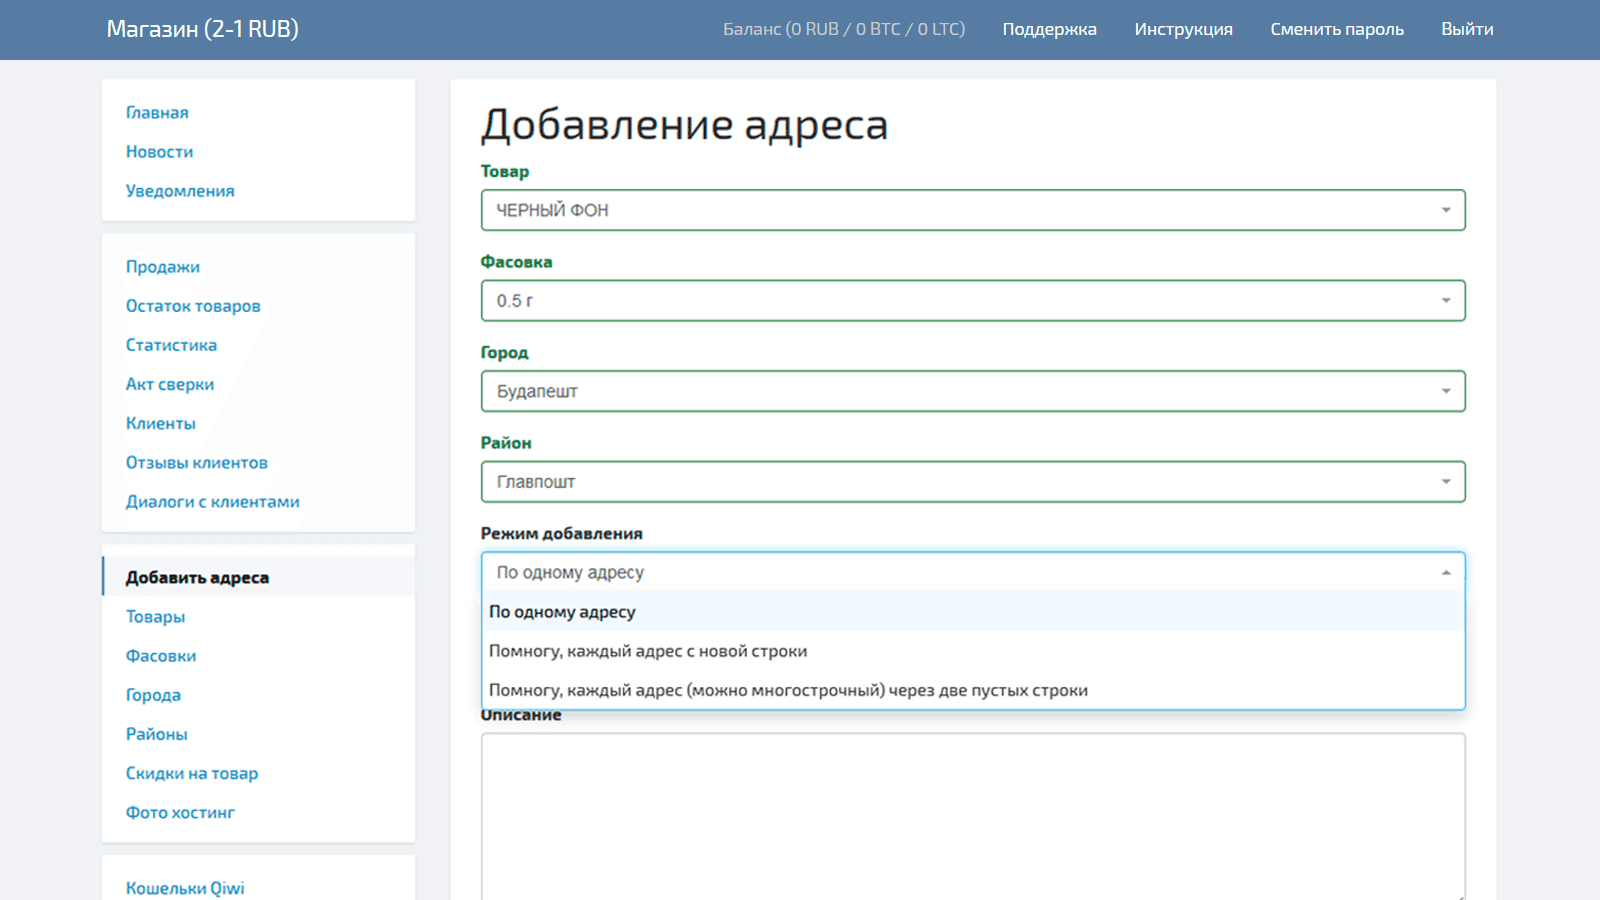The width and height of the screenshot is (1600, 900).
Task: Open Районы in the sidebar
Action: [x=156, y=734]
